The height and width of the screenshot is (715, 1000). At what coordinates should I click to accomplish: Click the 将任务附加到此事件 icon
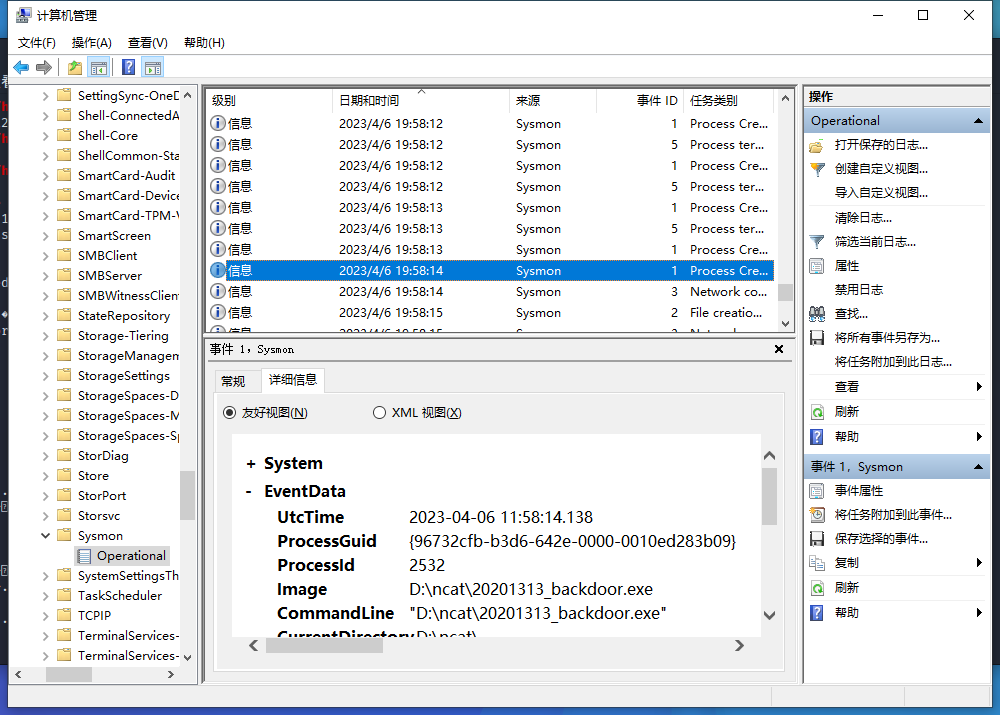point(817,515)
